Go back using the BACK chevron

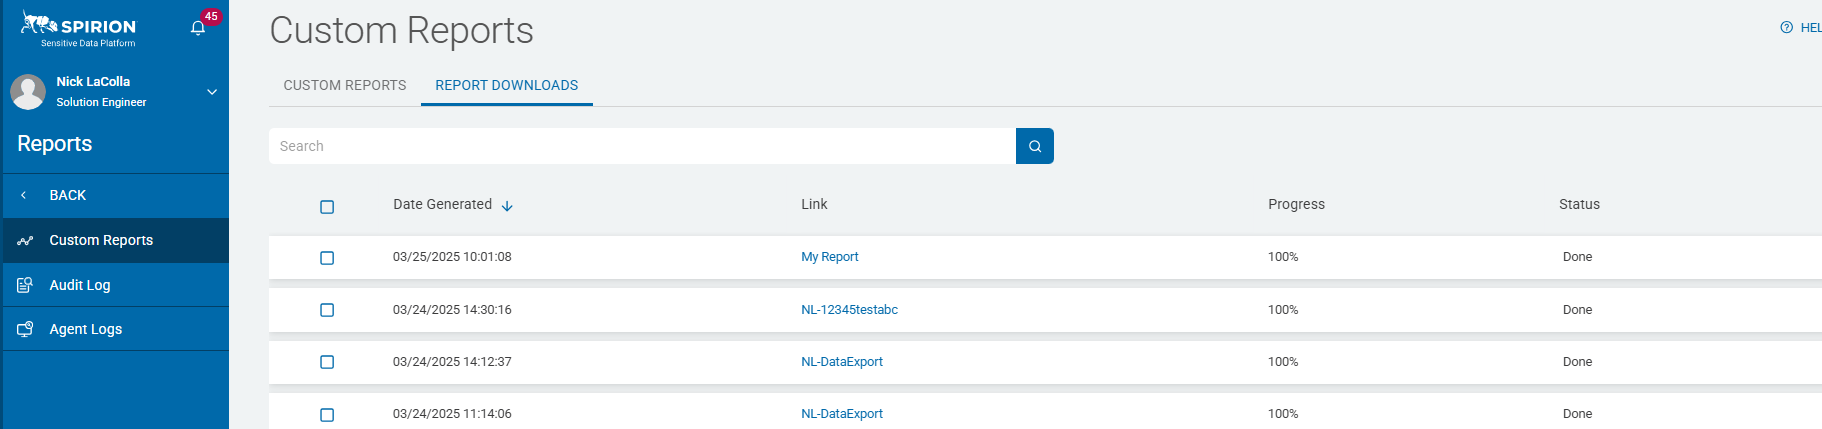coord(24,195)
